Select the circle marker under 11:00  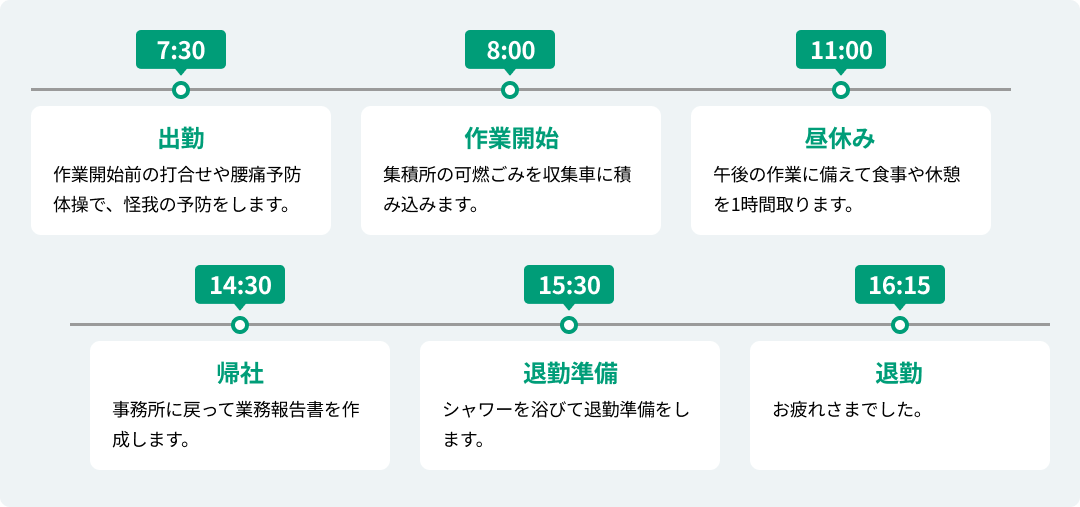841,90
